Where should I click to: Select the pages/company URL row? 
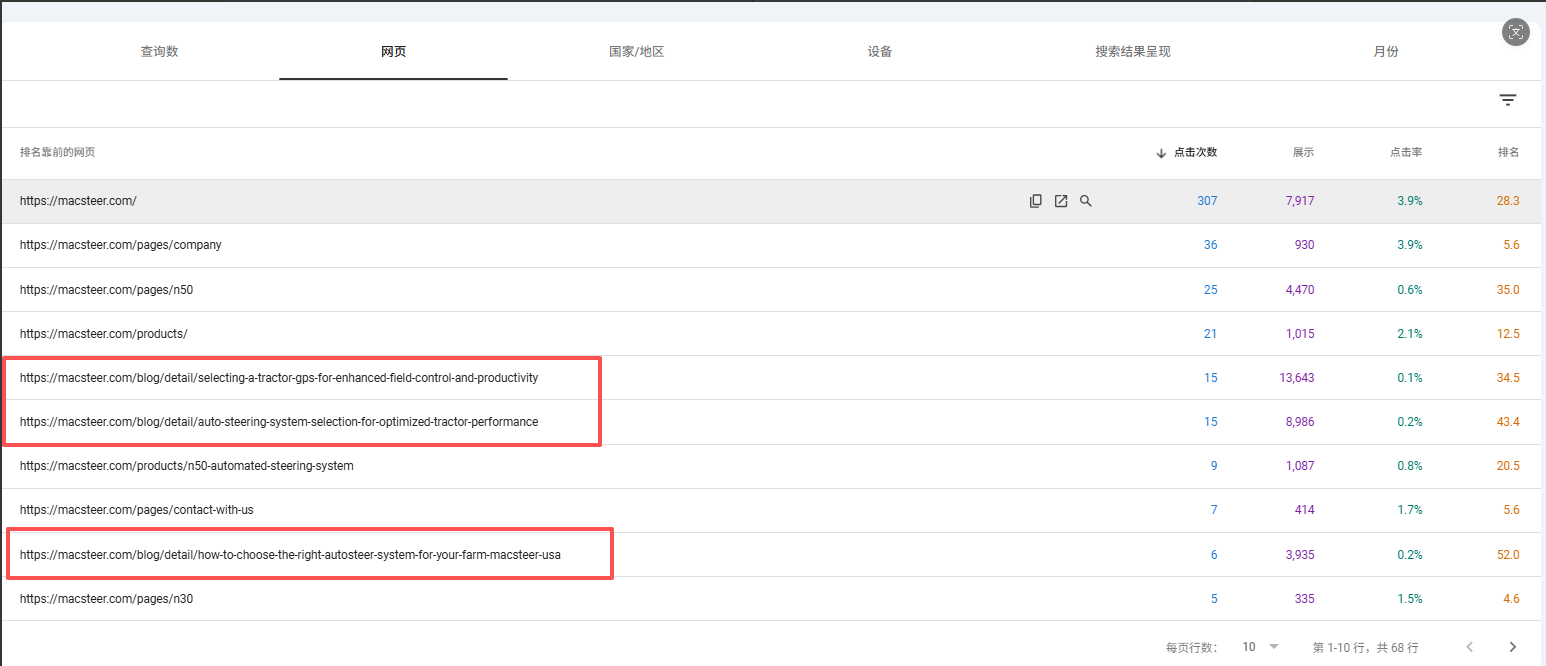pyautogui.click(x=121, y=245)
